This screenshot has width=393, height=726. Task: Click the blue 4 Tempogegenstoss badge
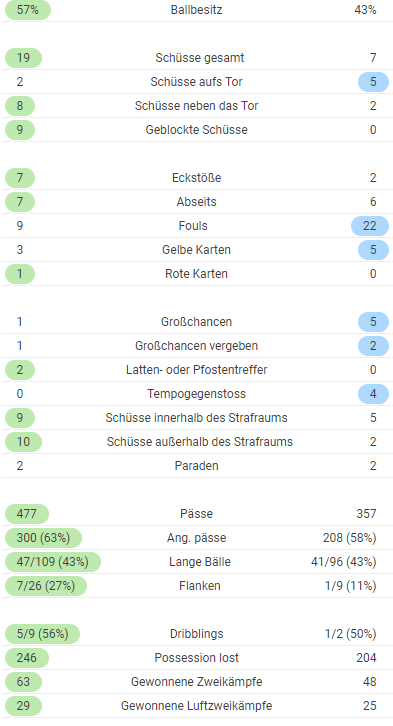373,394
